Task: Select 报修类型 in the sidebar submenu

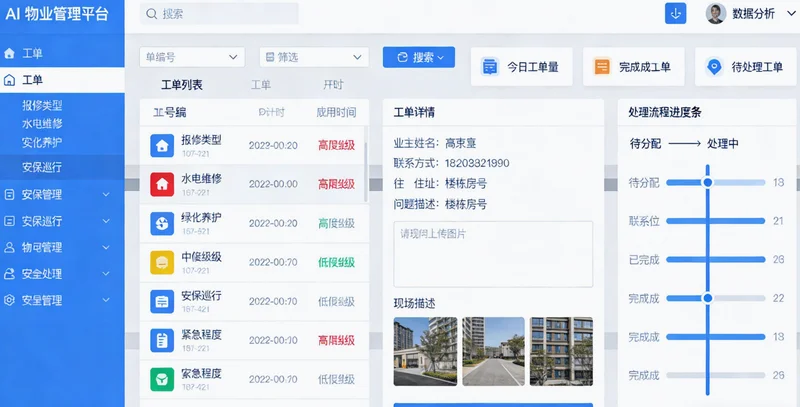Action: click(x=42, y=106)
